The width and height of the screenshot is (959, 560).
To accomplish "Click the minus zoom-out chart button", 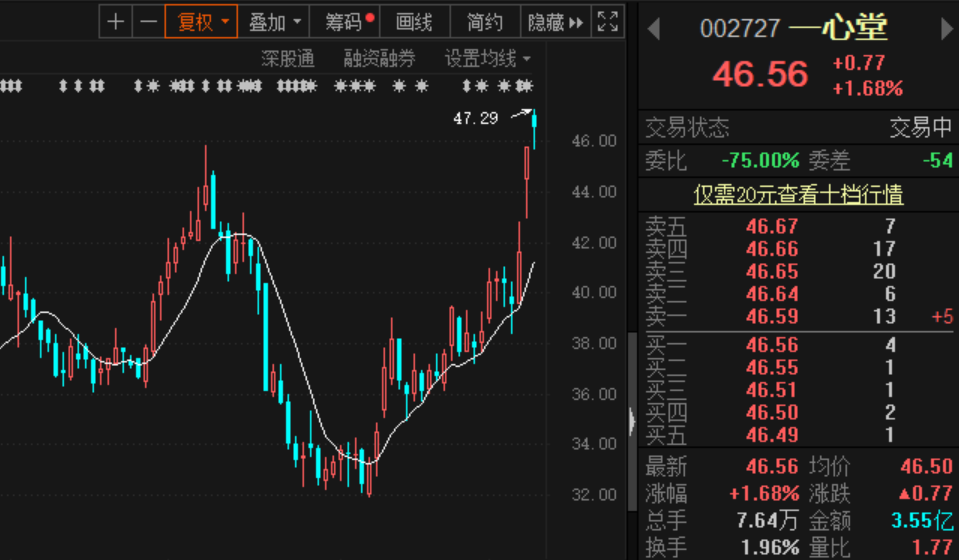I will point(148,22).
